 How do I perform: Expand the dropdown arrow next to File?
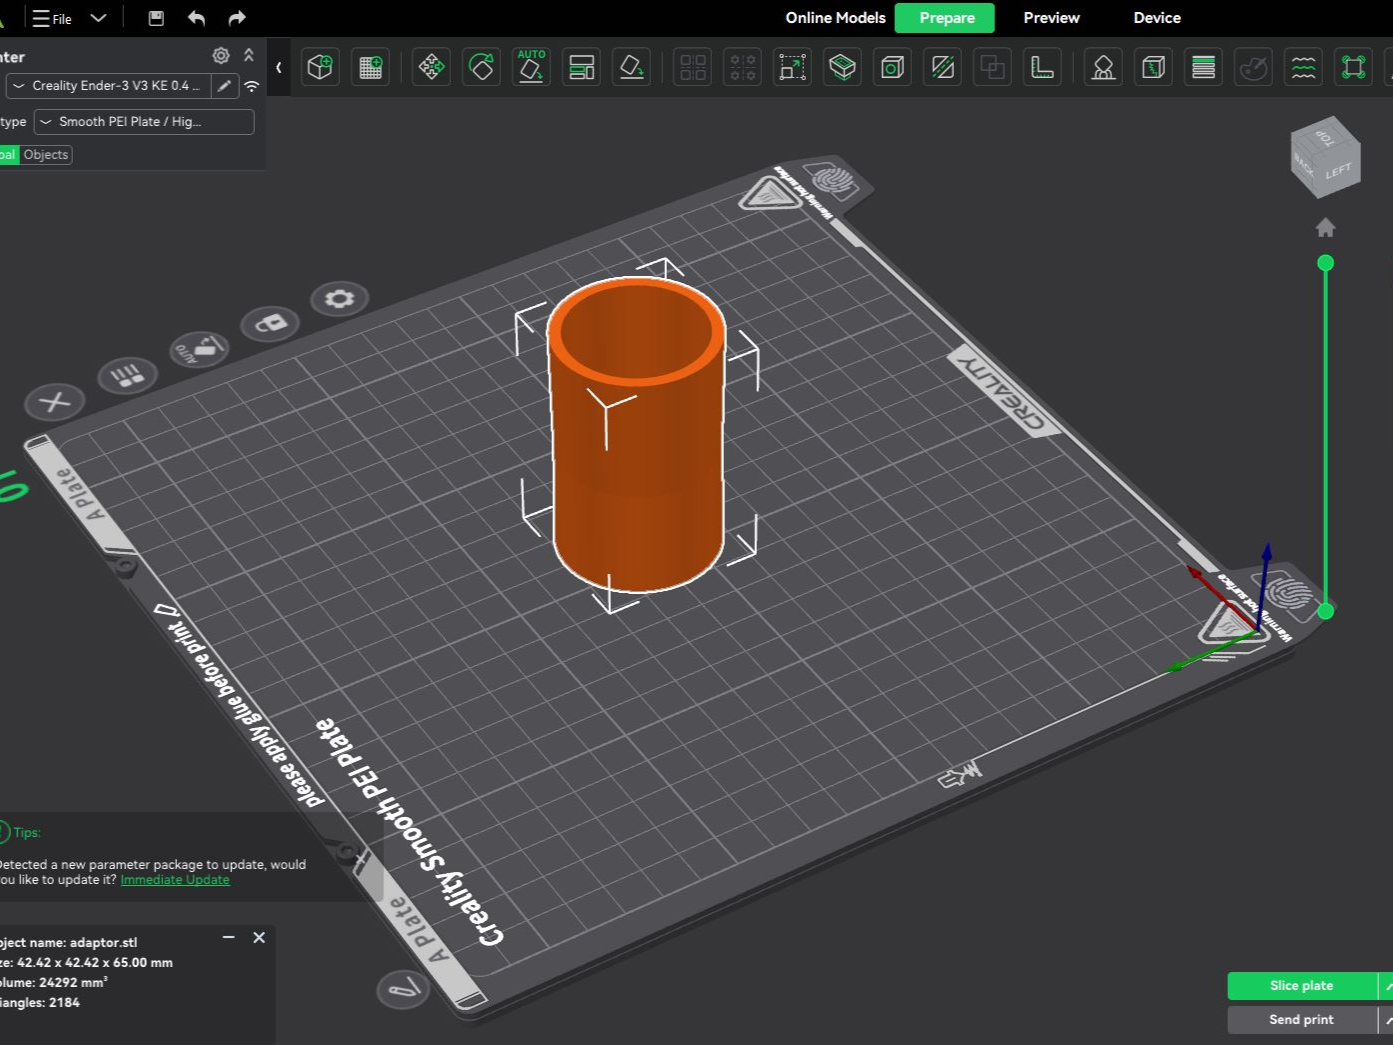(98, 18)
